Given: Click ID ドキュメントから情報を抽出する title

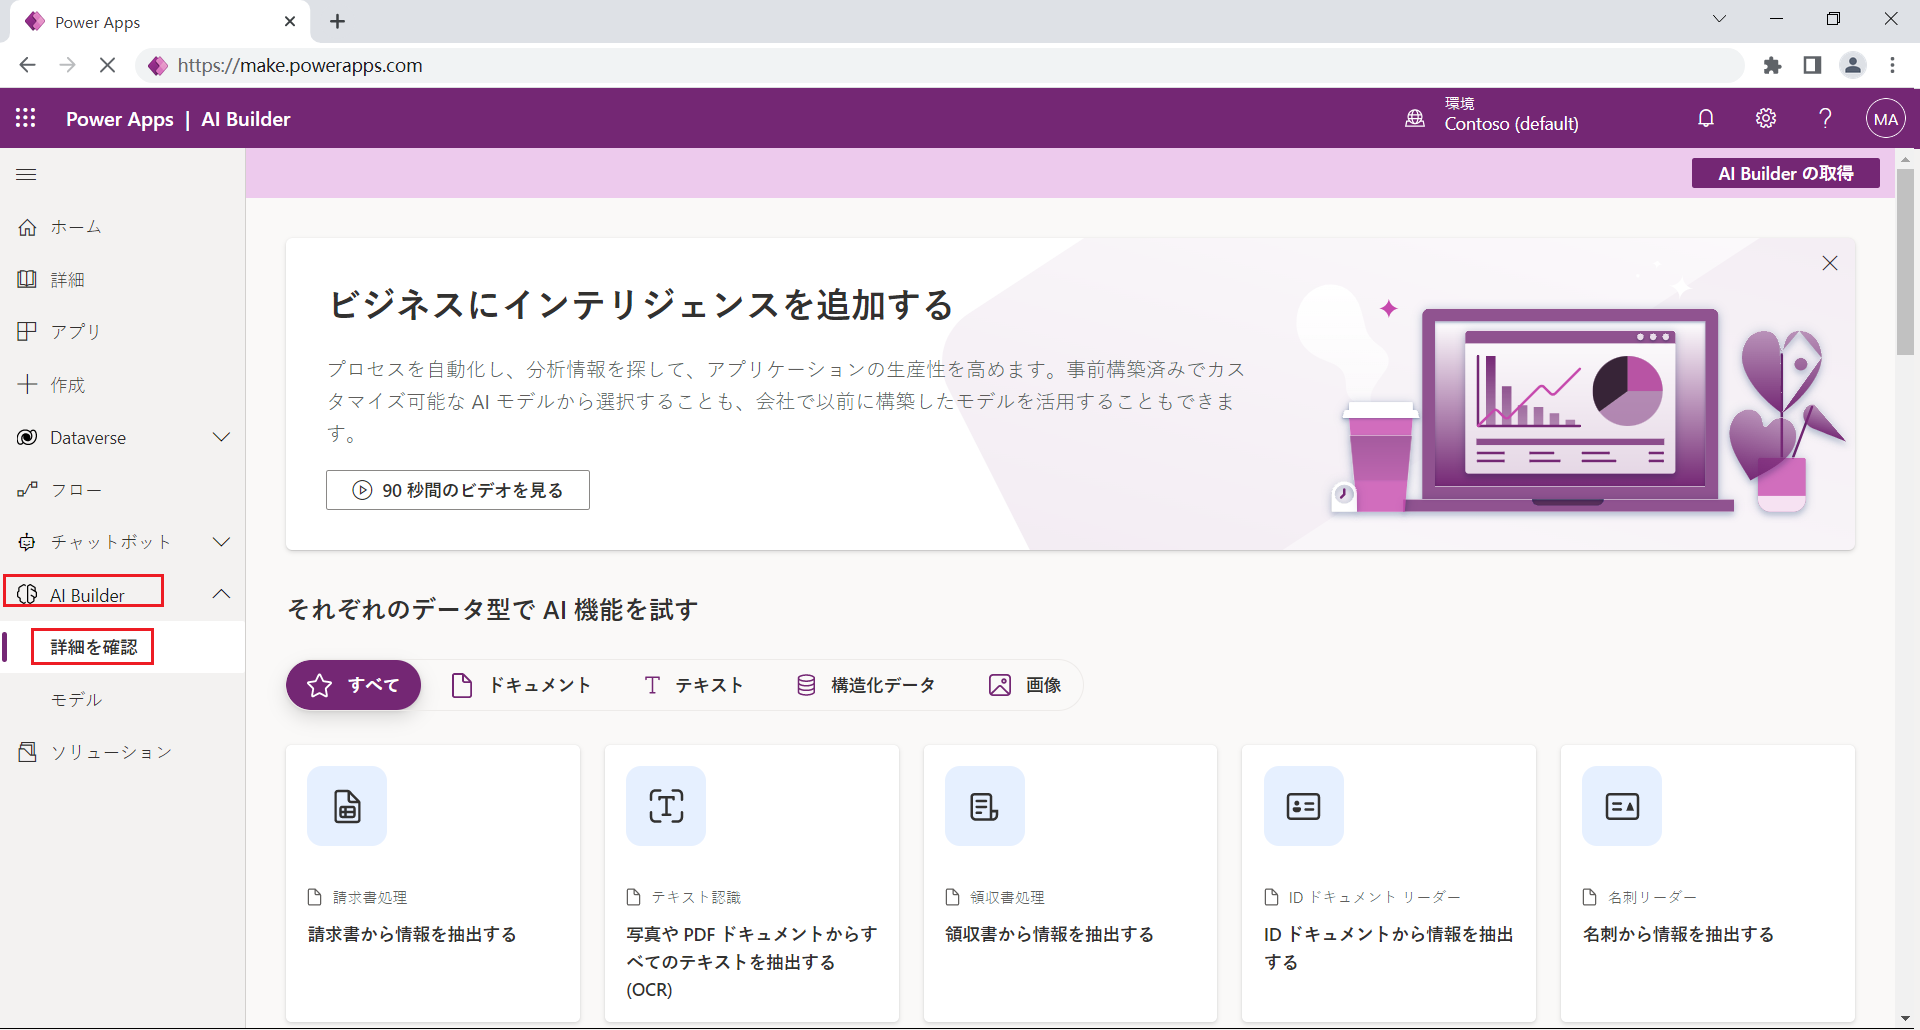Looking at the screenshot, I should (x=1389, y=948).
